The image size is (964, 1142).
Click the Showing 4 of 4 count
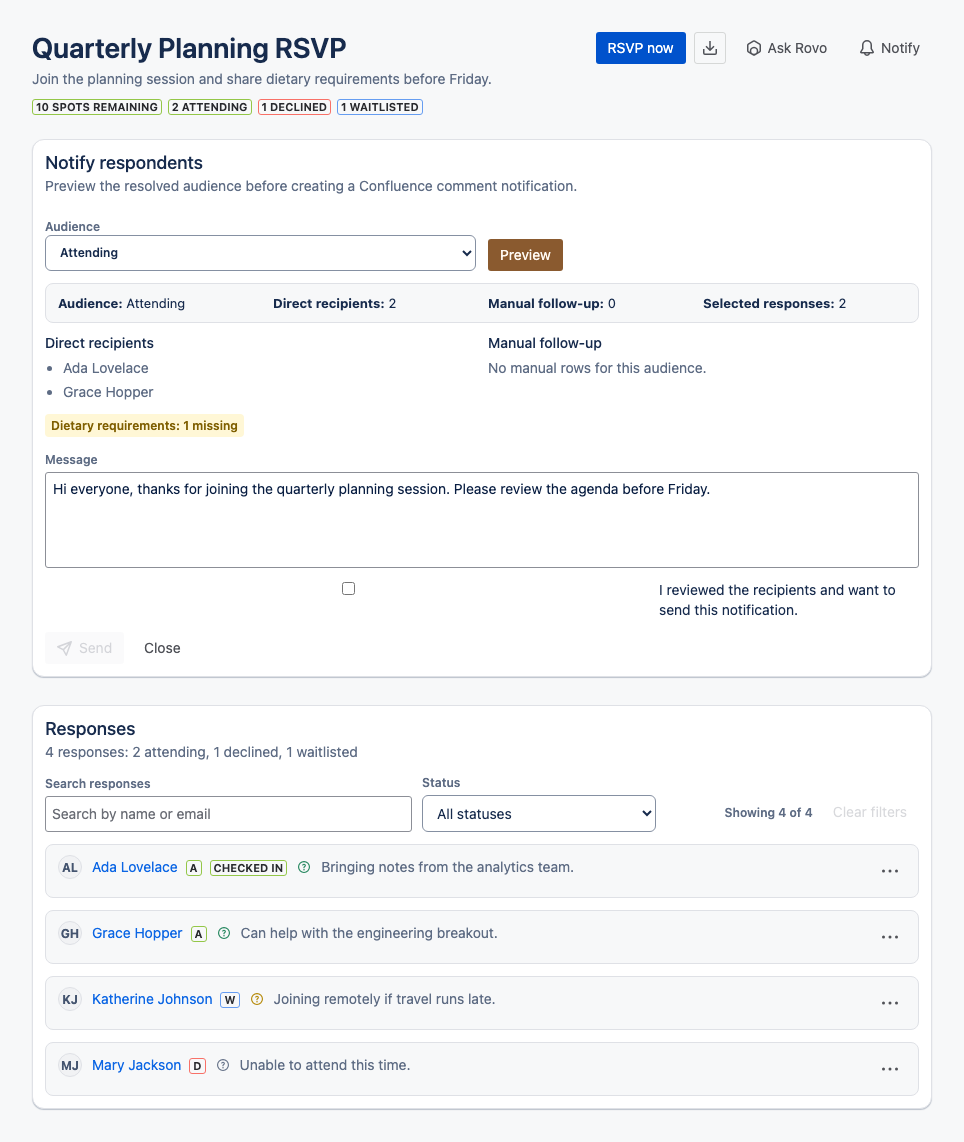[768, 812]
